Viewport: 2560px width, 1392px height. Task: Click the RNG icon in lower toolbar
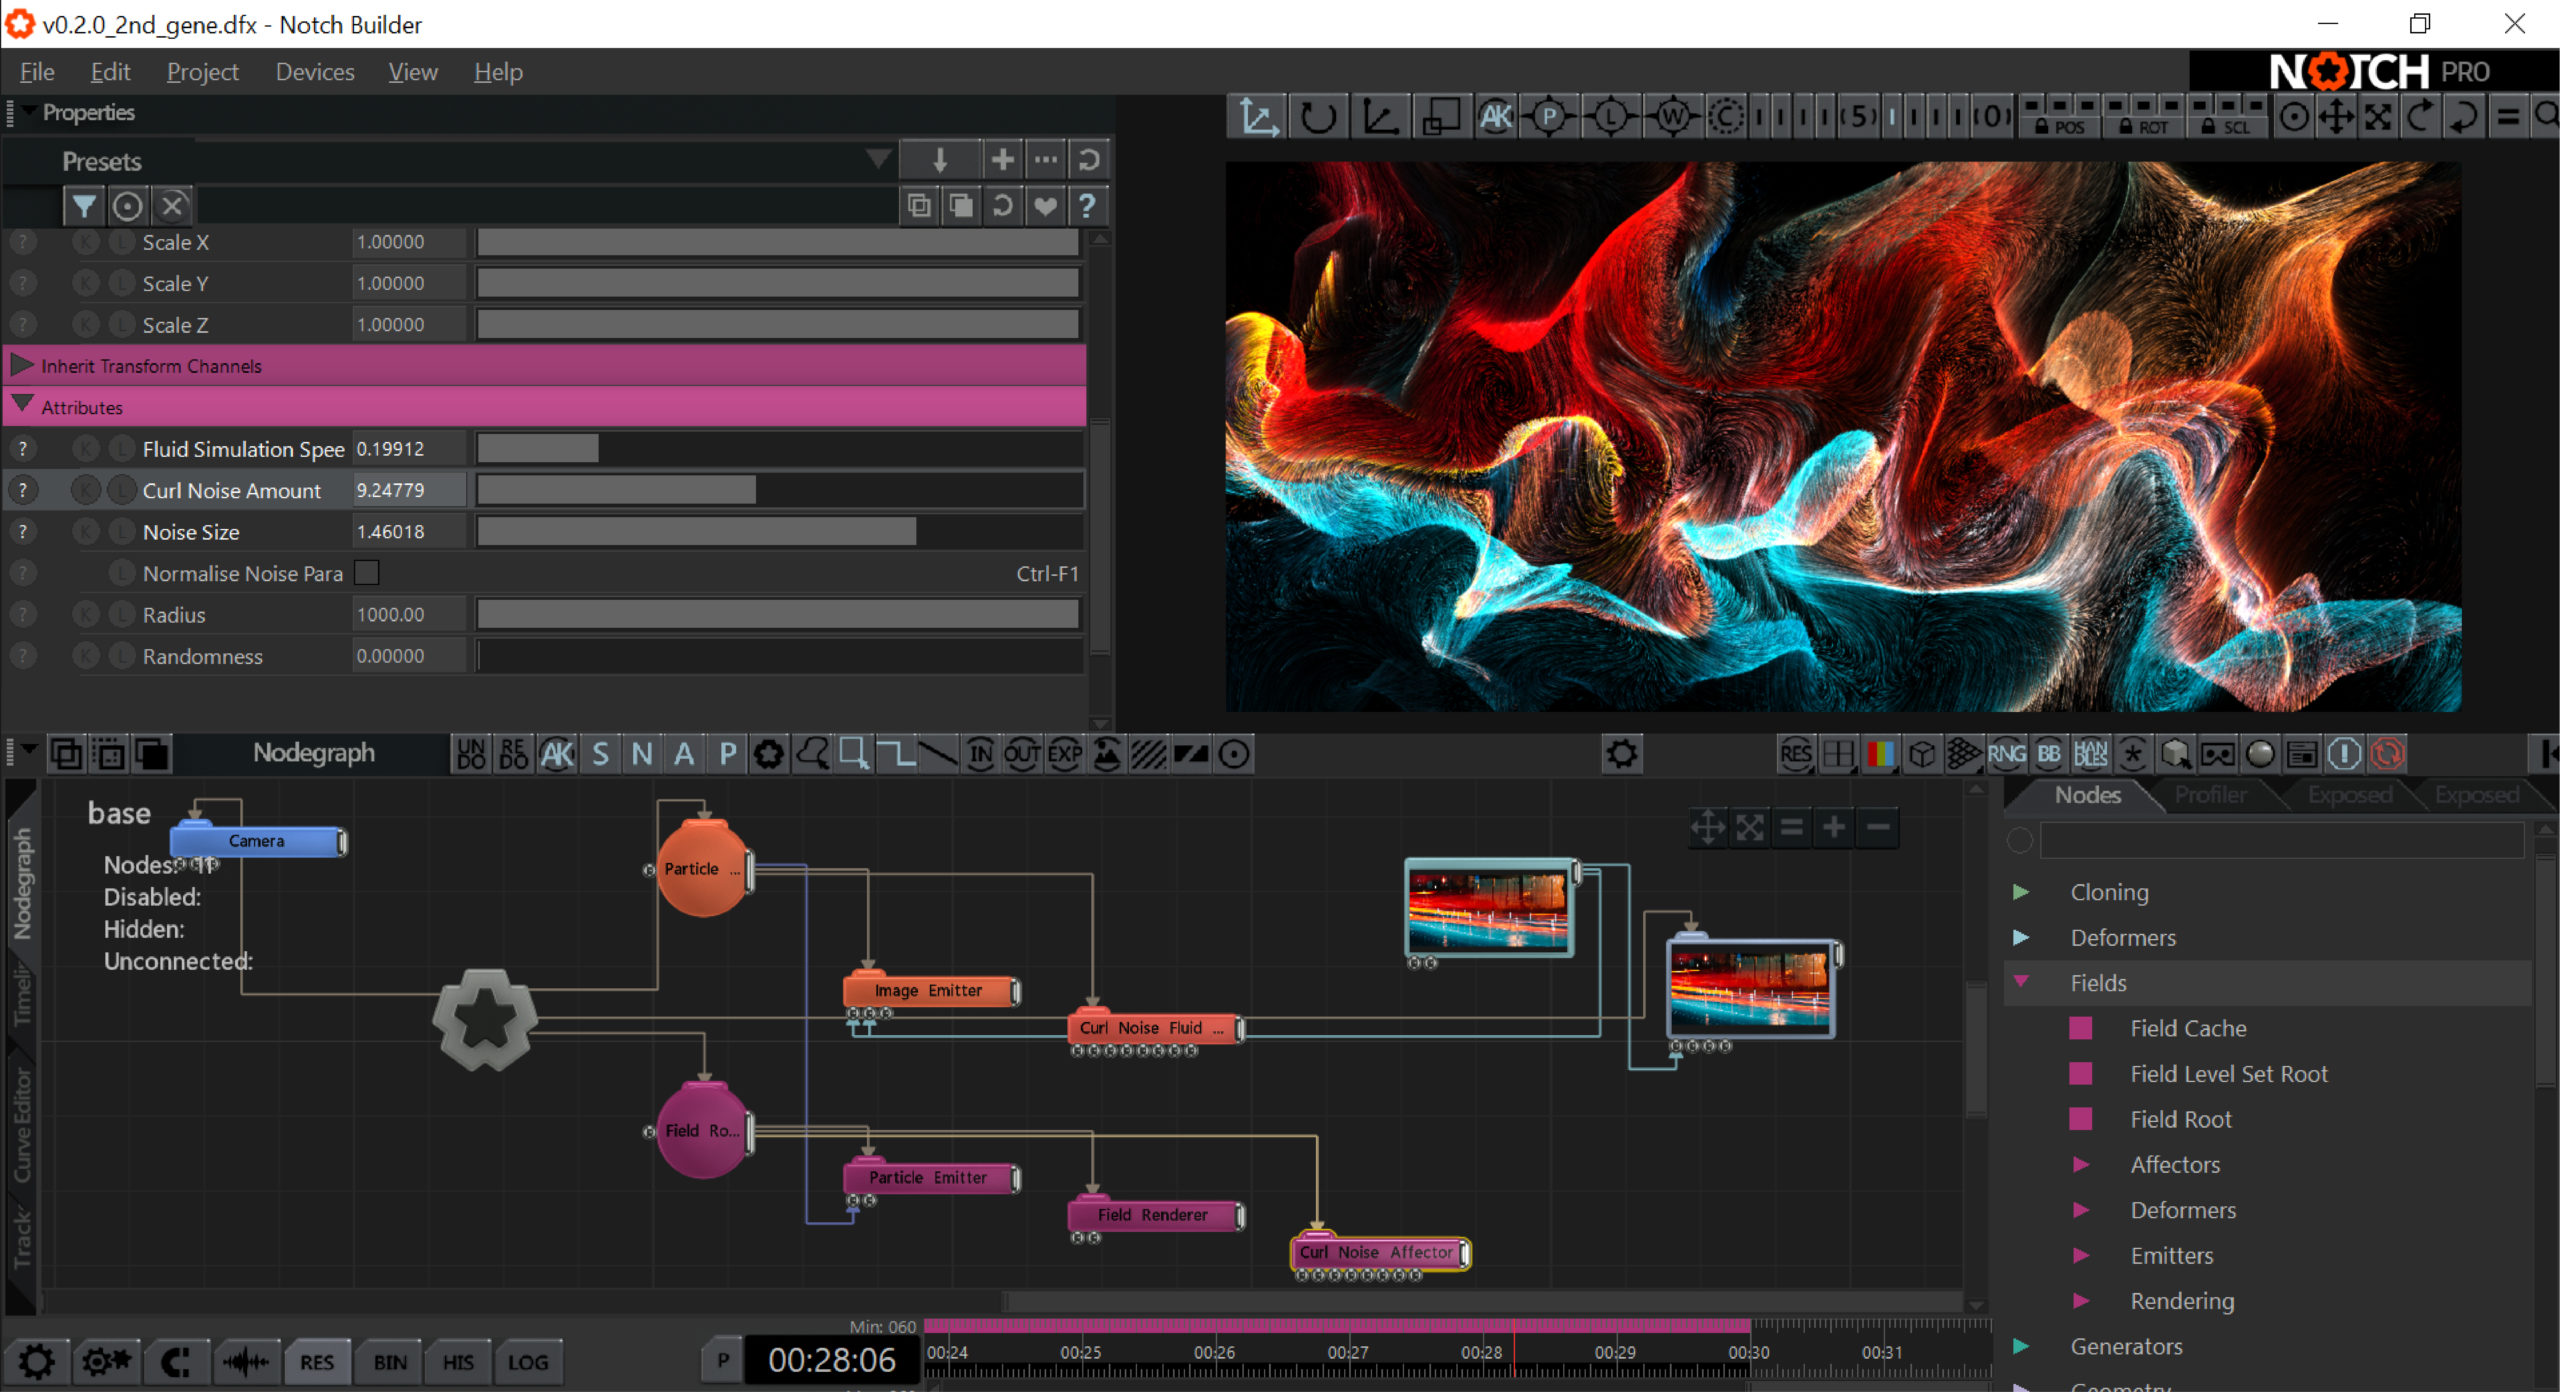pyautogui.click(x=2006, y=754)
